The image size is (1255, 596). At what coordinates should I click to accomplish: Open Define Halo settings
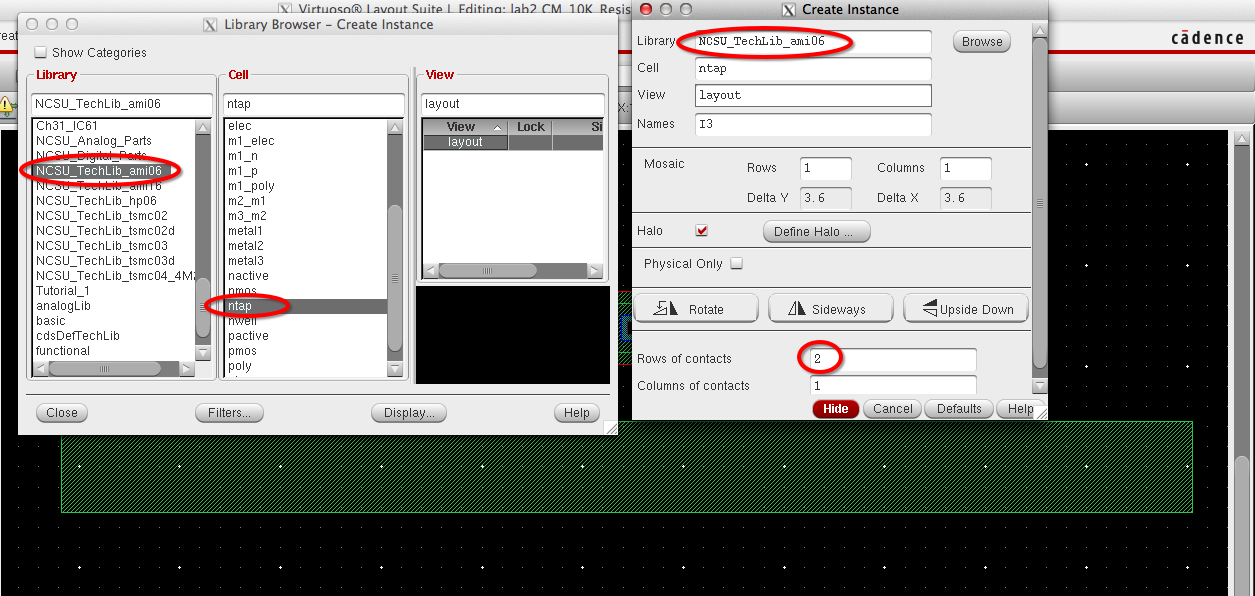(817, 232)
